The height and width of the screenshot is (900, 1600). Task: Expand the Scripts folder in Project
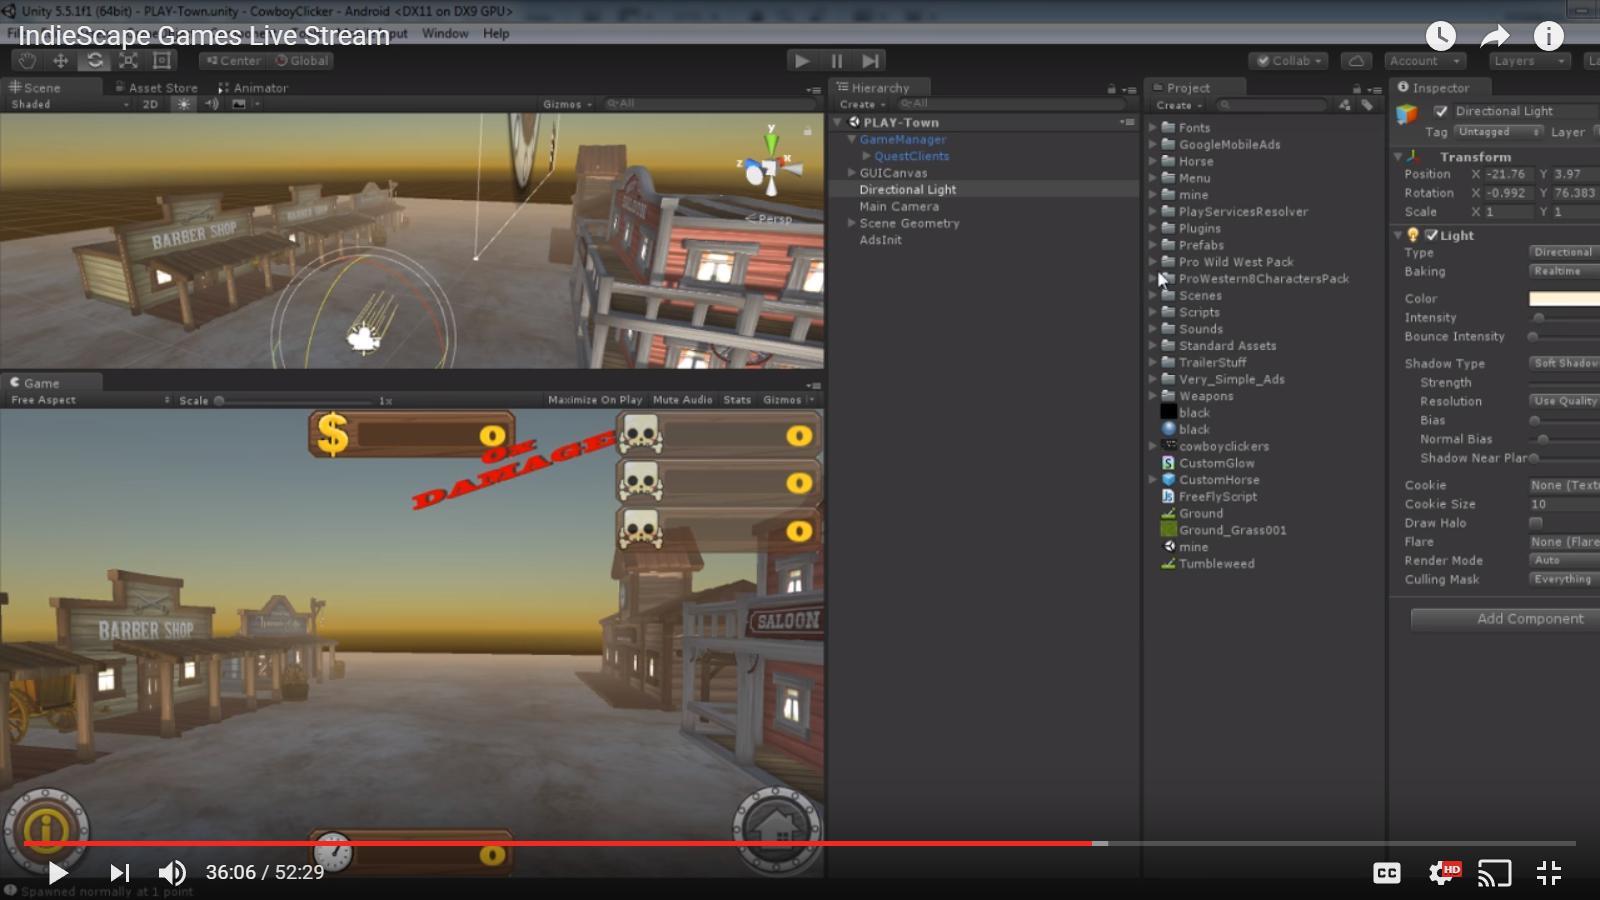tap(1153, 312)
